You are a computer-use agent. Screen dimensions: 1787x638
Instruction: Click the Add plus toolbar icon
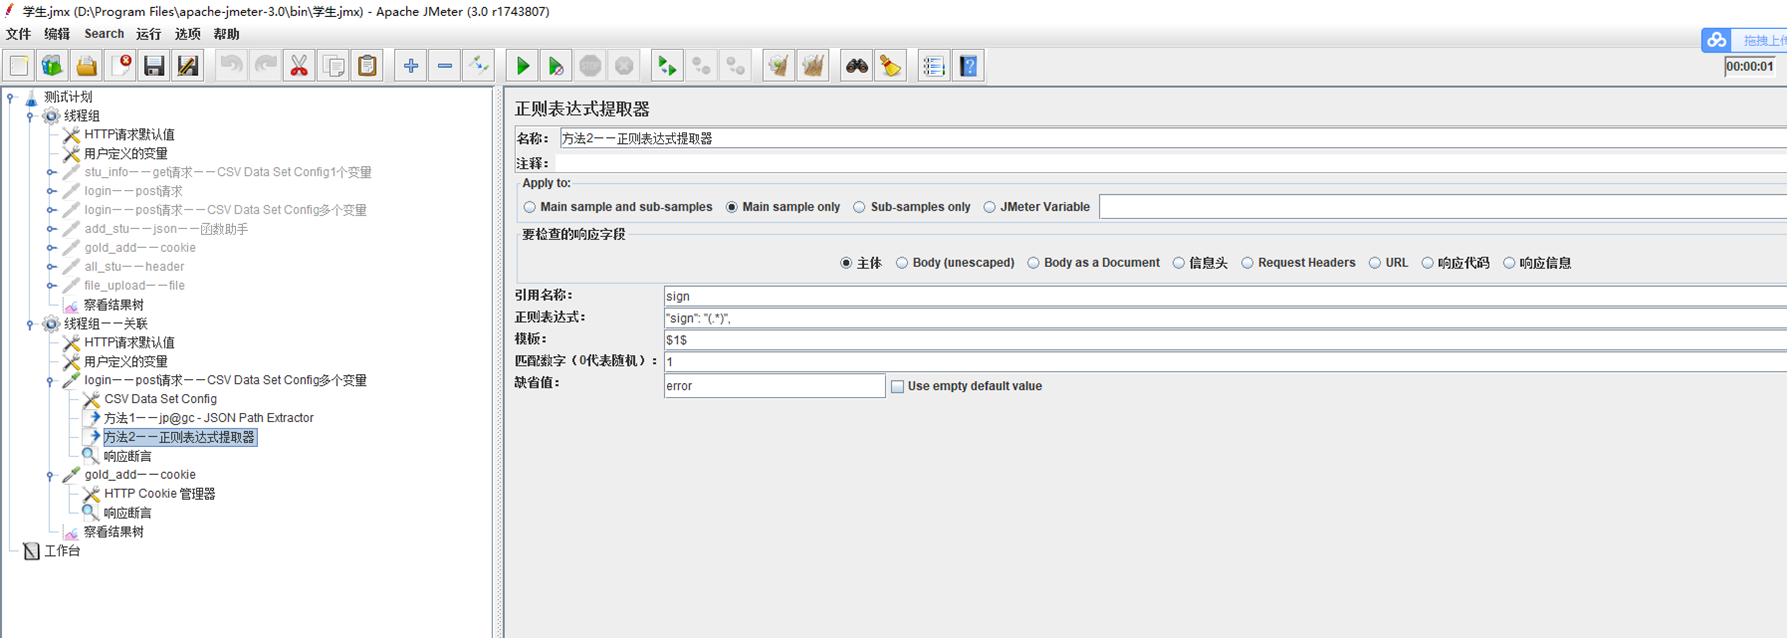410,67
